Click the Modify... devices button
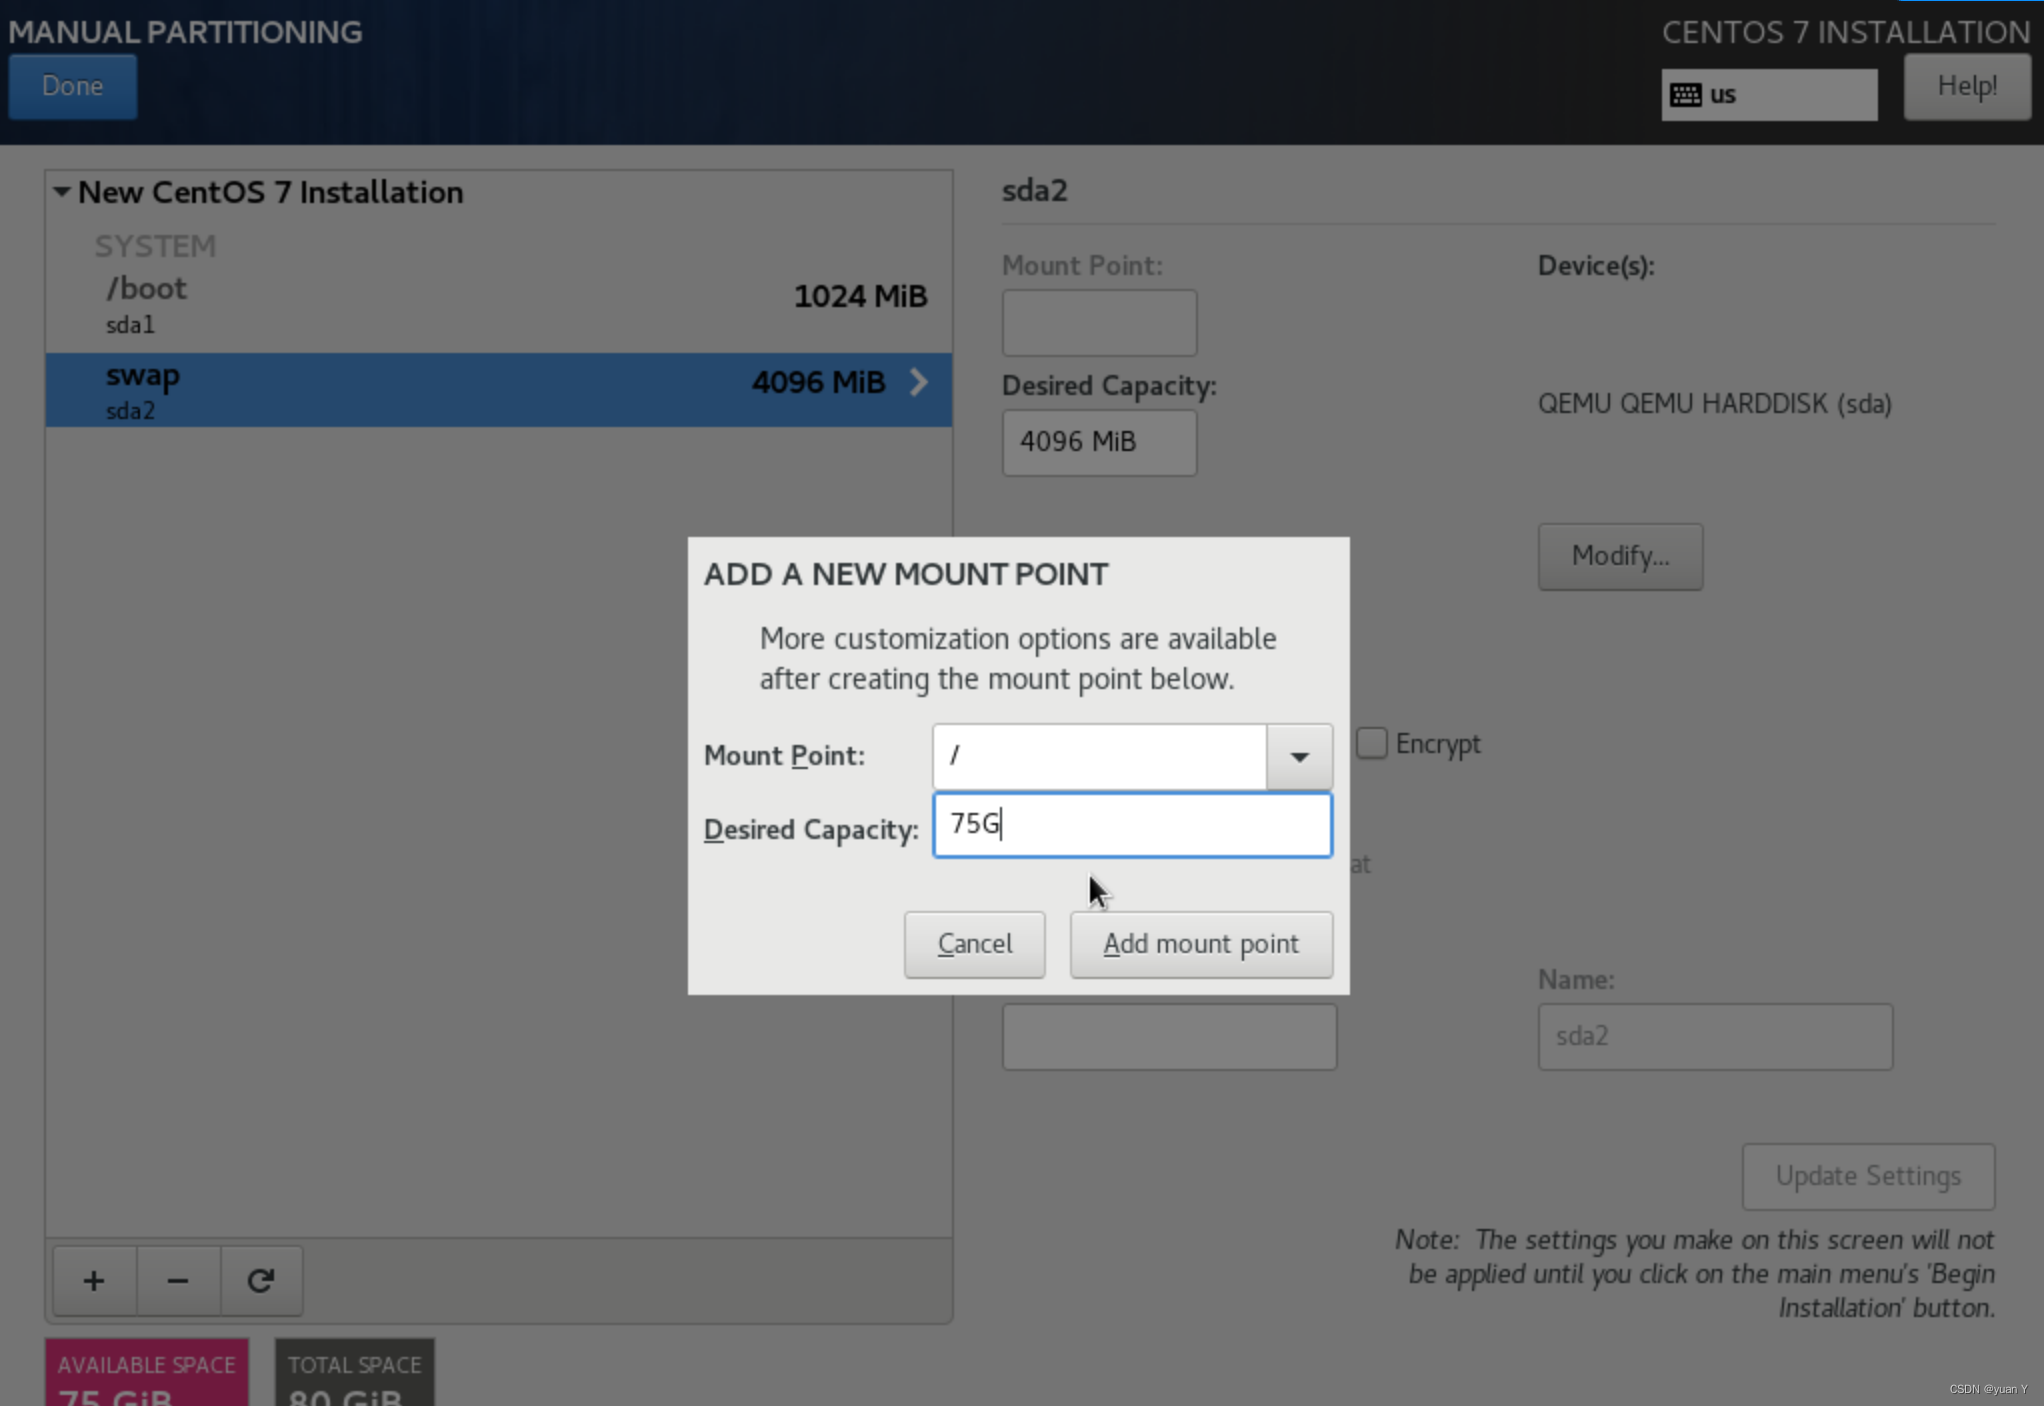 pyautogui.click(x=1619, y=556)
